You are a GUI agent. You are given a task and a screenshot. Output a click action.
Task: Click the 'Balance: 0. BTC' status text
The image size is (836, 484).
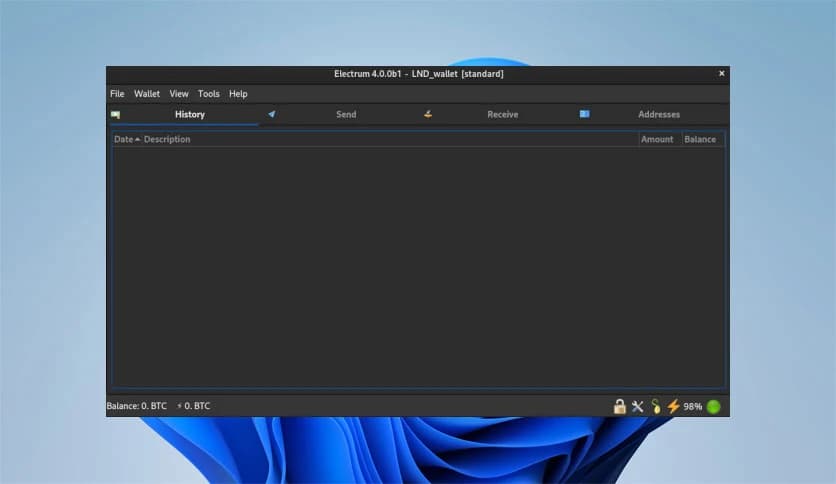(x=136, y=406)
